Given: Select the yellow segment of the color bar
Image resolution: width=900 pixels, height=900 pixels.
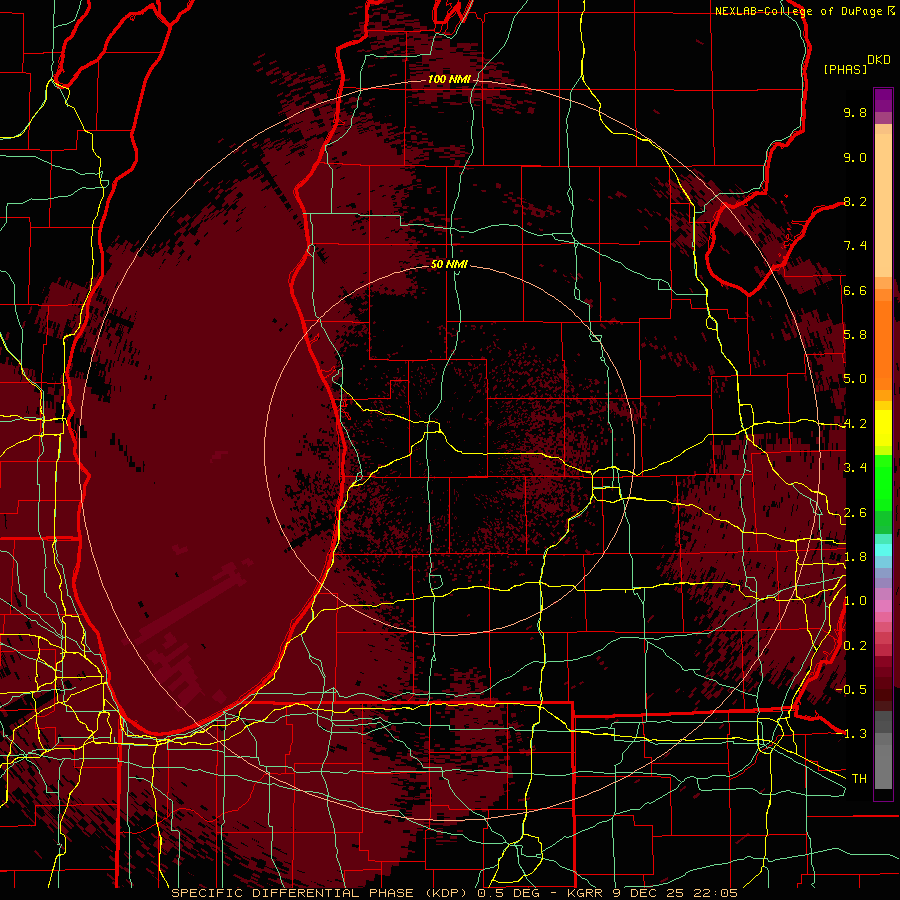Looking at the screenshot, I should coord(883,428).
